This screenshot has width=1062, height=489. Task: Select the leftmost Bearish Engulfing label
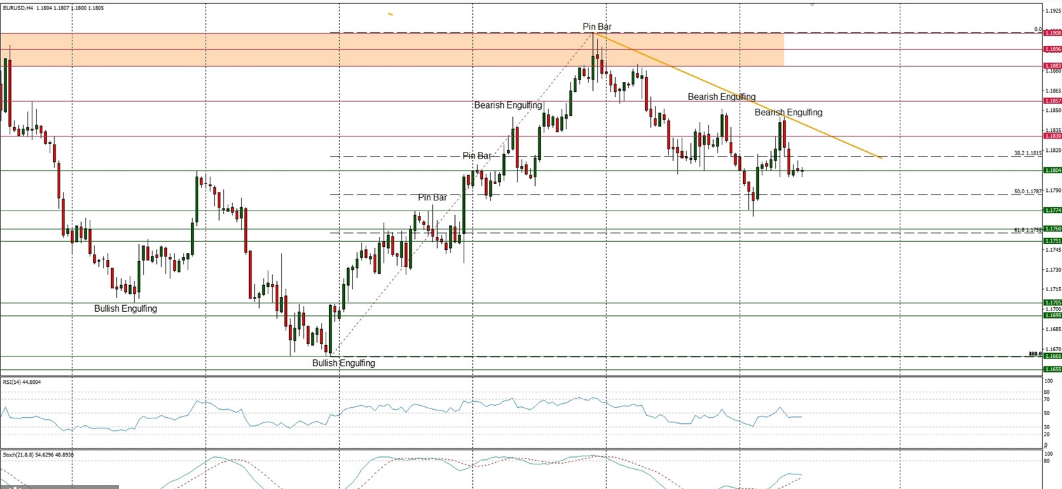pos(508,105)
